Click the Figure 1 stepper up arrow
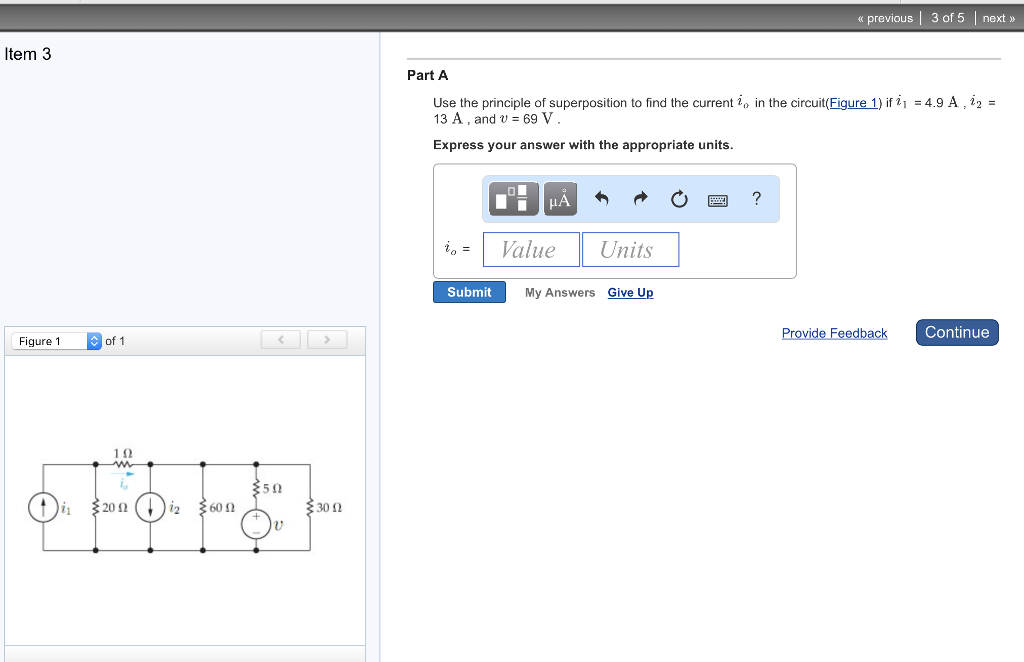The image size is (1024, 662). (x=93, y=336)
